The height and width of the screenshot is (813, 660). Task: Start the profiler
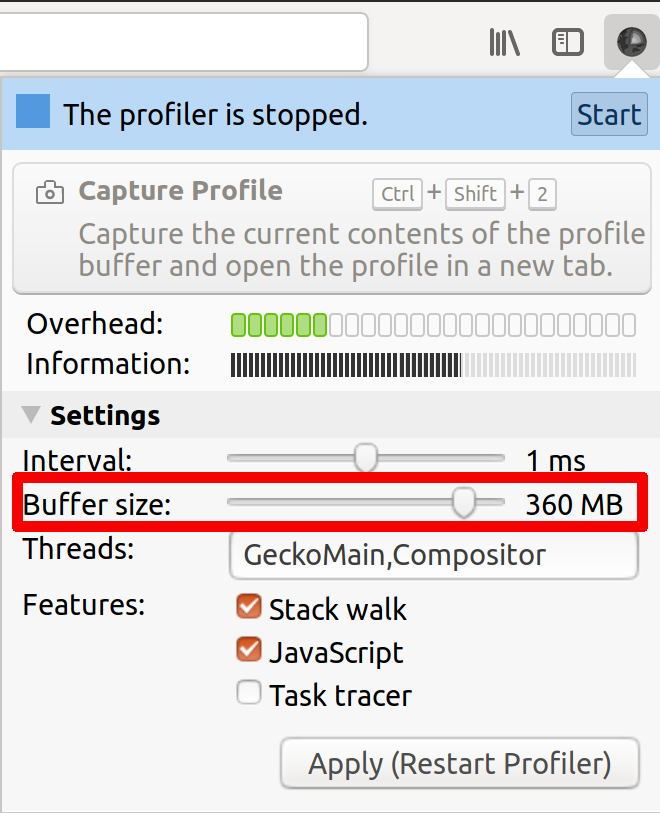(608, 114)
